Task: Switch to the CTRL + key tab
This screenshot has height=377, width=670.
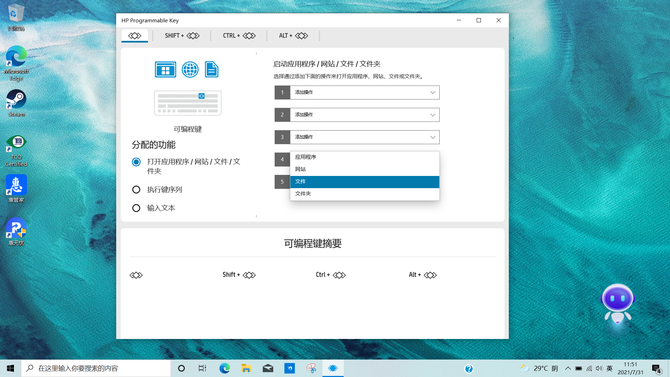Action: (239, 35)
